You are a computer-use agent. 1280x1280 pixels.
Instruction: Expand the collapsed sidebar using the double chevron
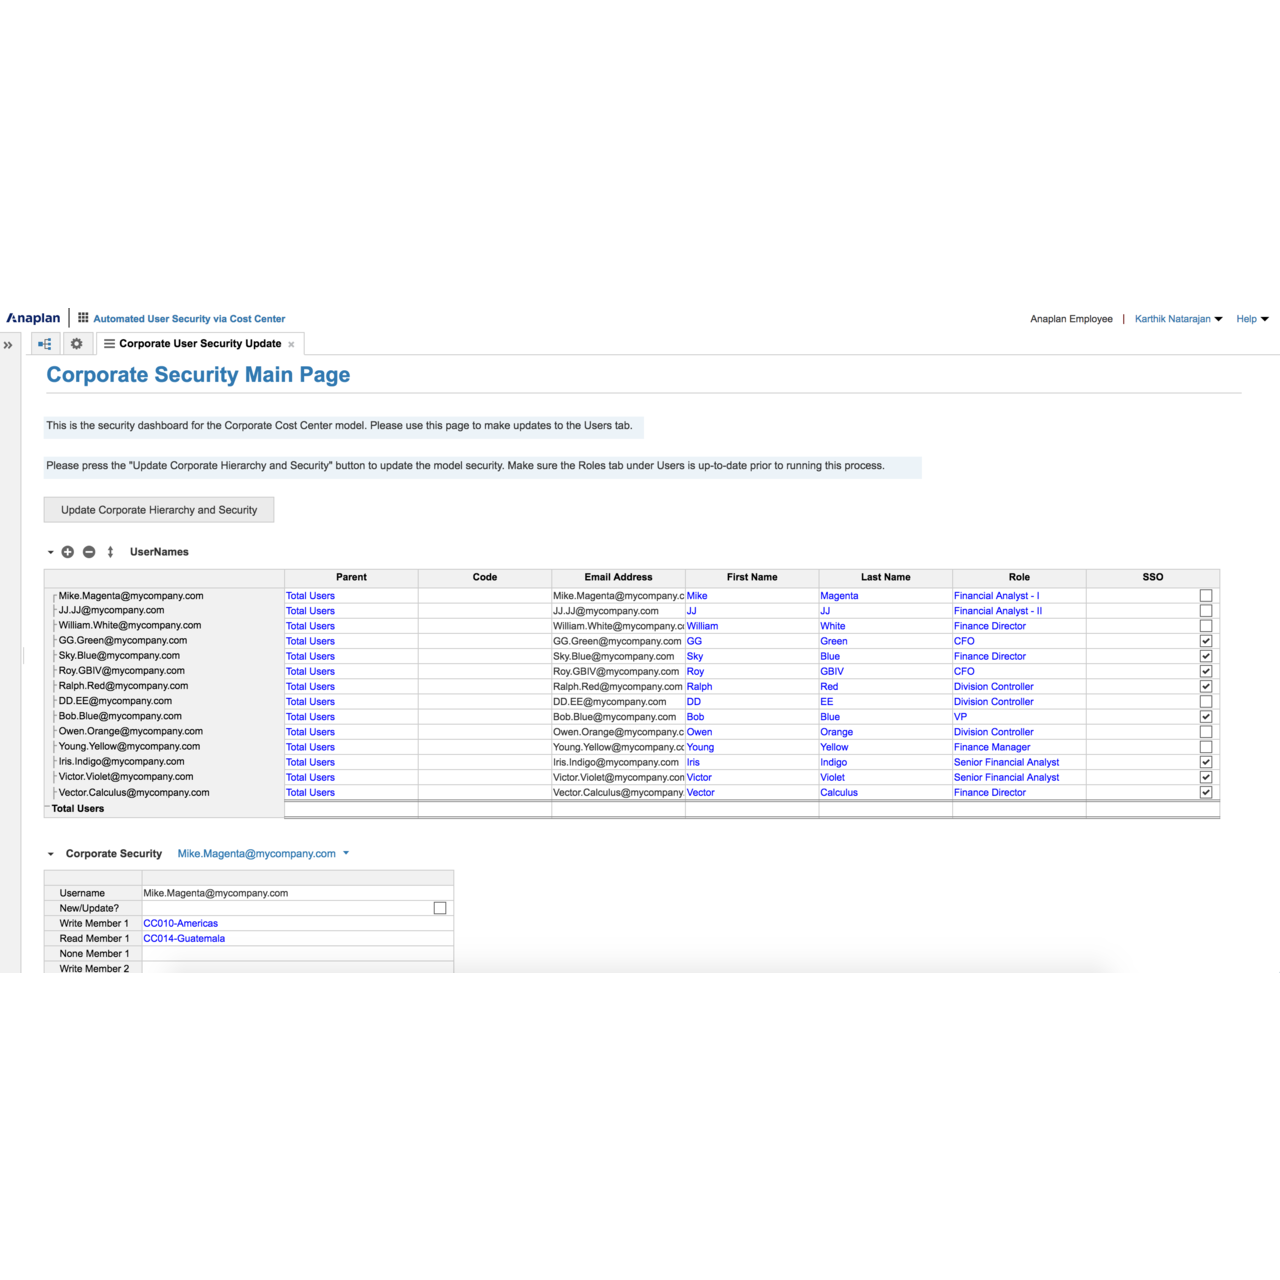[8, 345]
